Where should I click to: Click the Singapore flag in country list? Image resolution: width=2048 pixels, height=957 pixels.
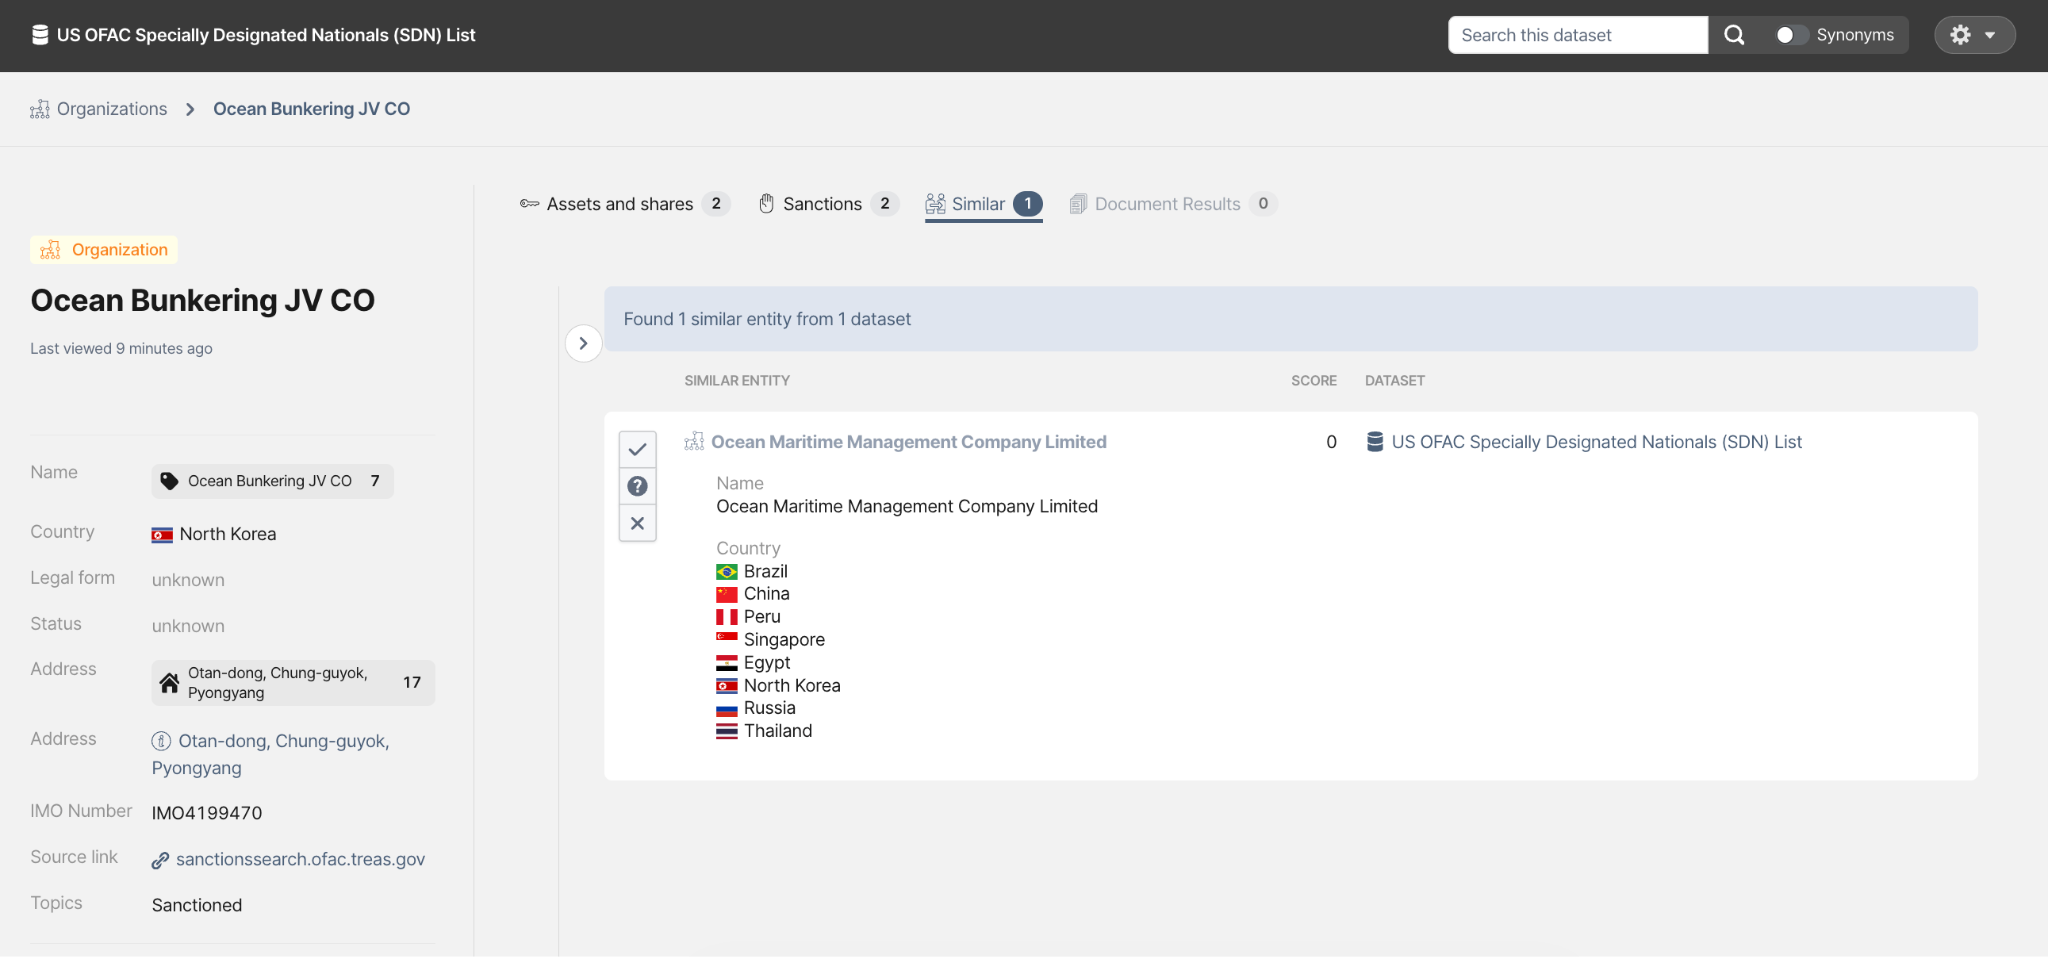[727, 638]
